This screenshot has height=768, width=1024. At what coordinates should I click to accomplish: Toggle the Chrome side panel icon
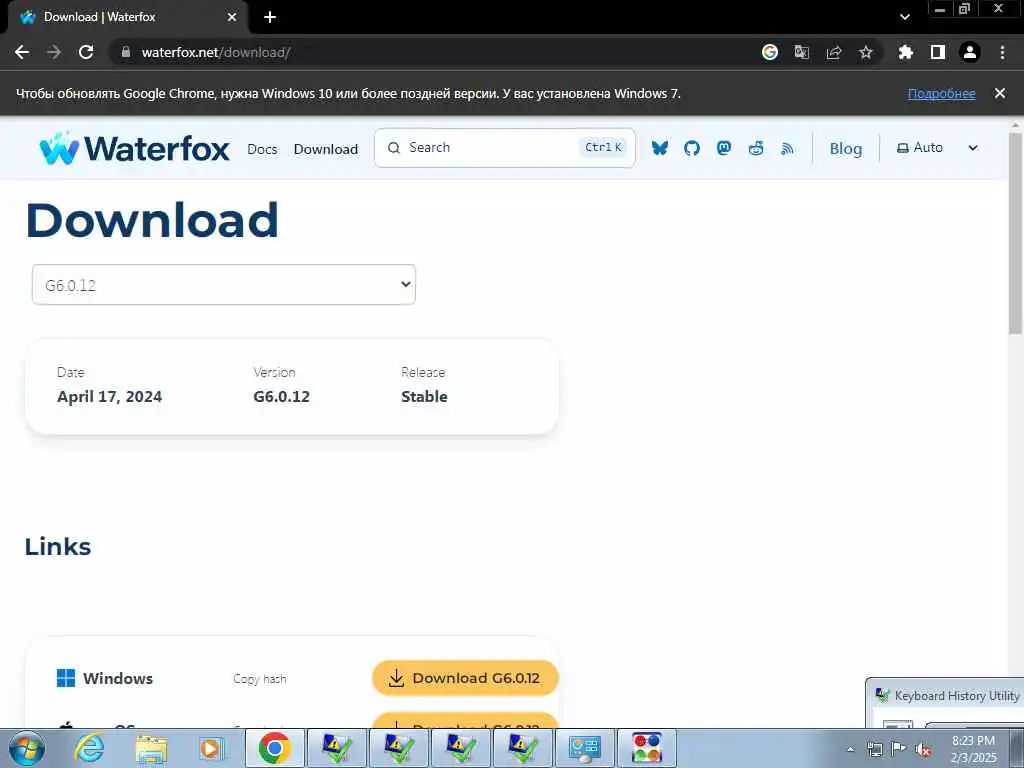938,52
